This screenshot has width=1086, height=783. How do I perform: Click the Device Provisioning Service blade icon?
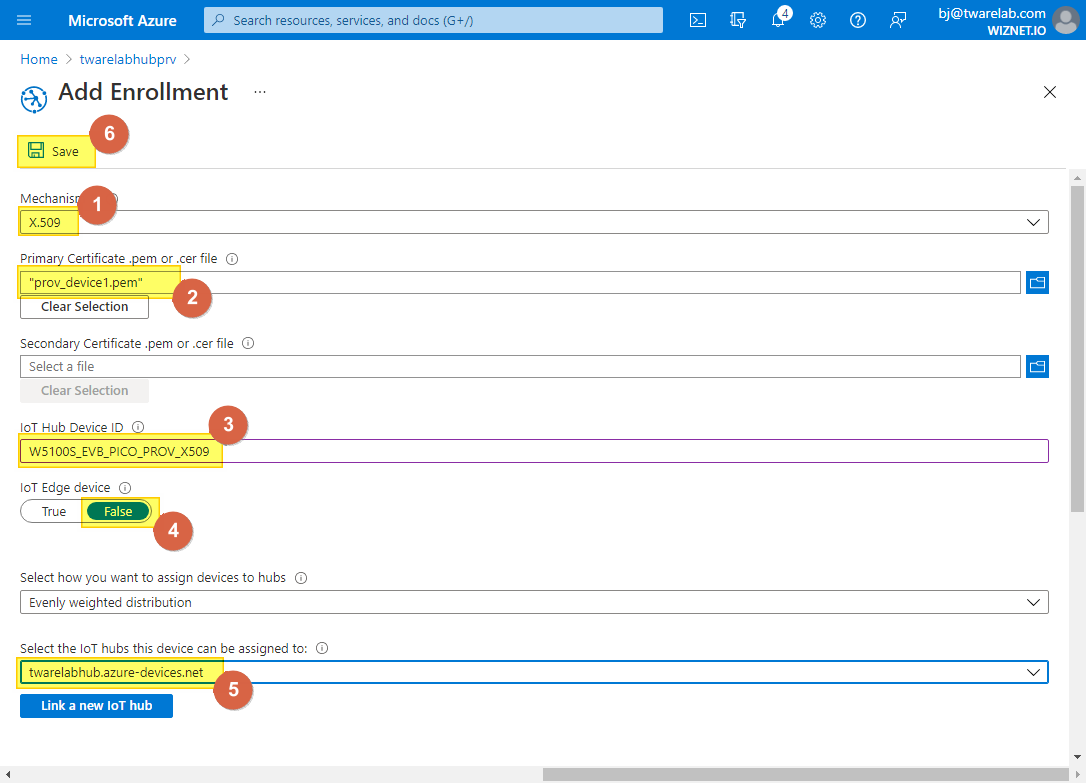(34, 99)
